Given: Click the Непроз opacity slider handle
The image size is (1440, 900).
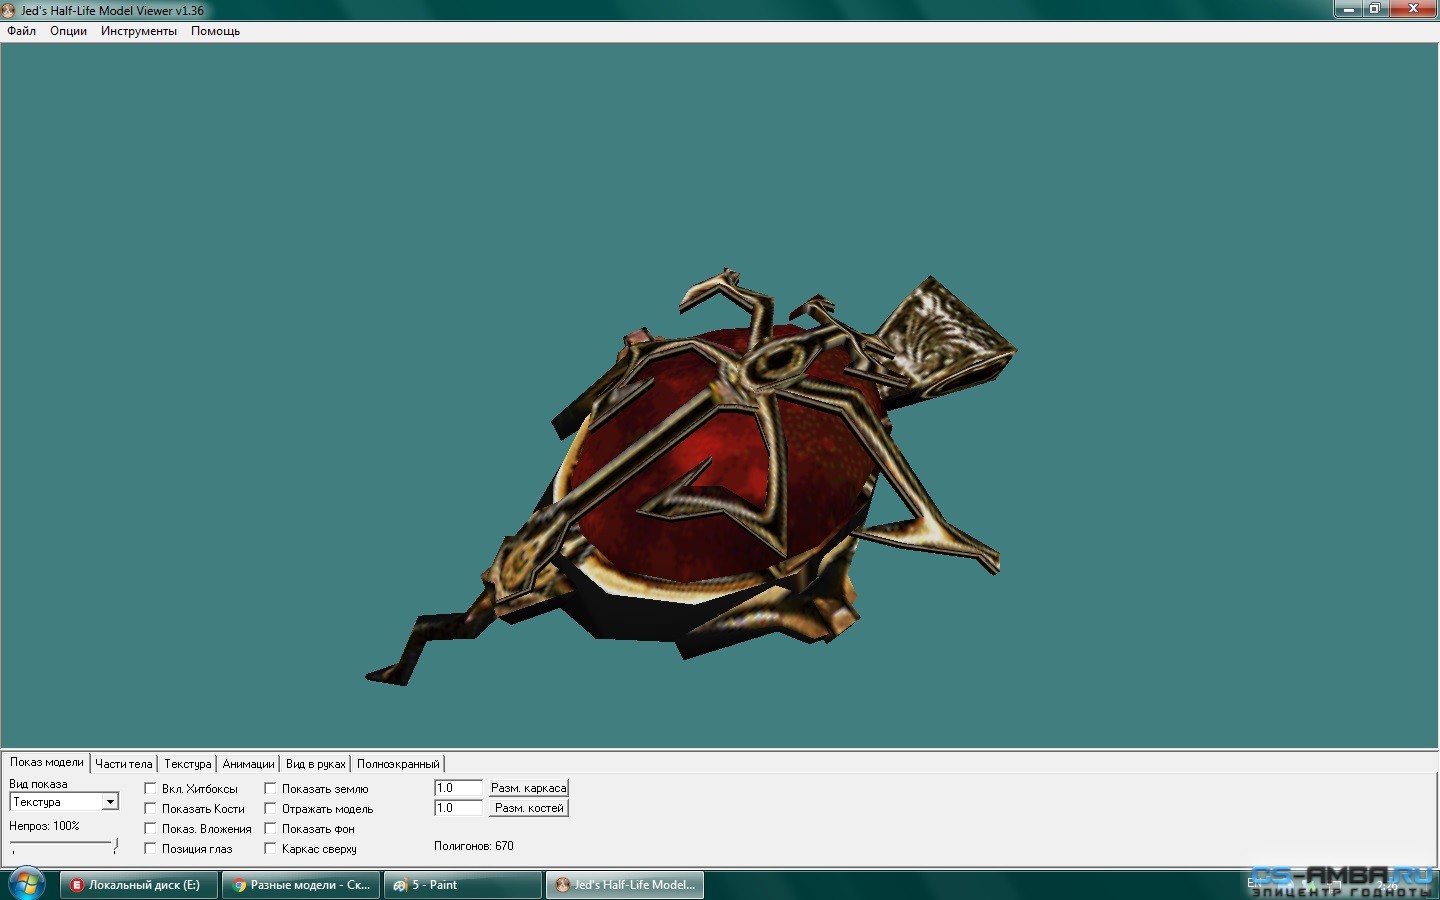Looking at the screenshot, I should (x=115, y=845).
